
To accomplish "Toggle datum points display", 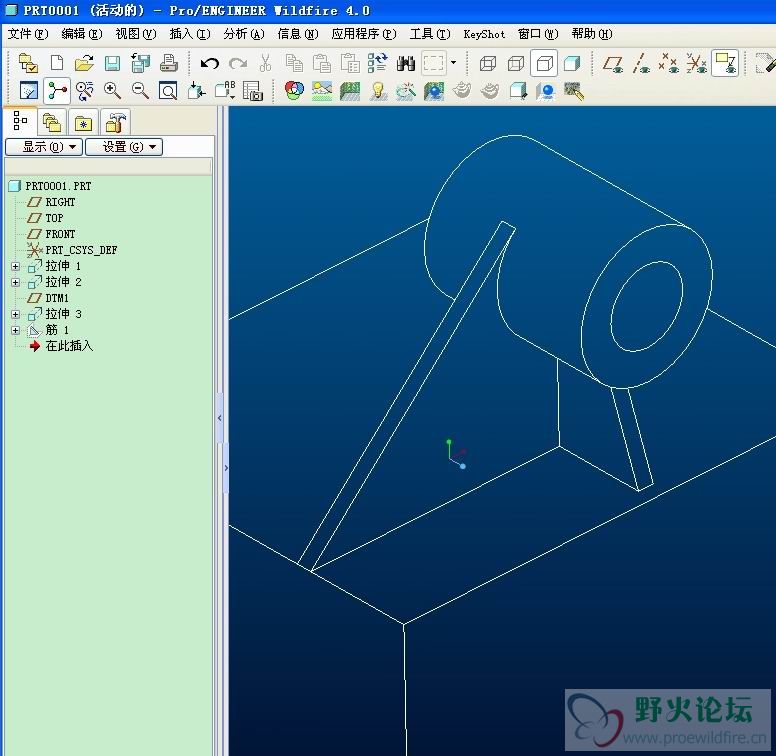I will (669, 63).
